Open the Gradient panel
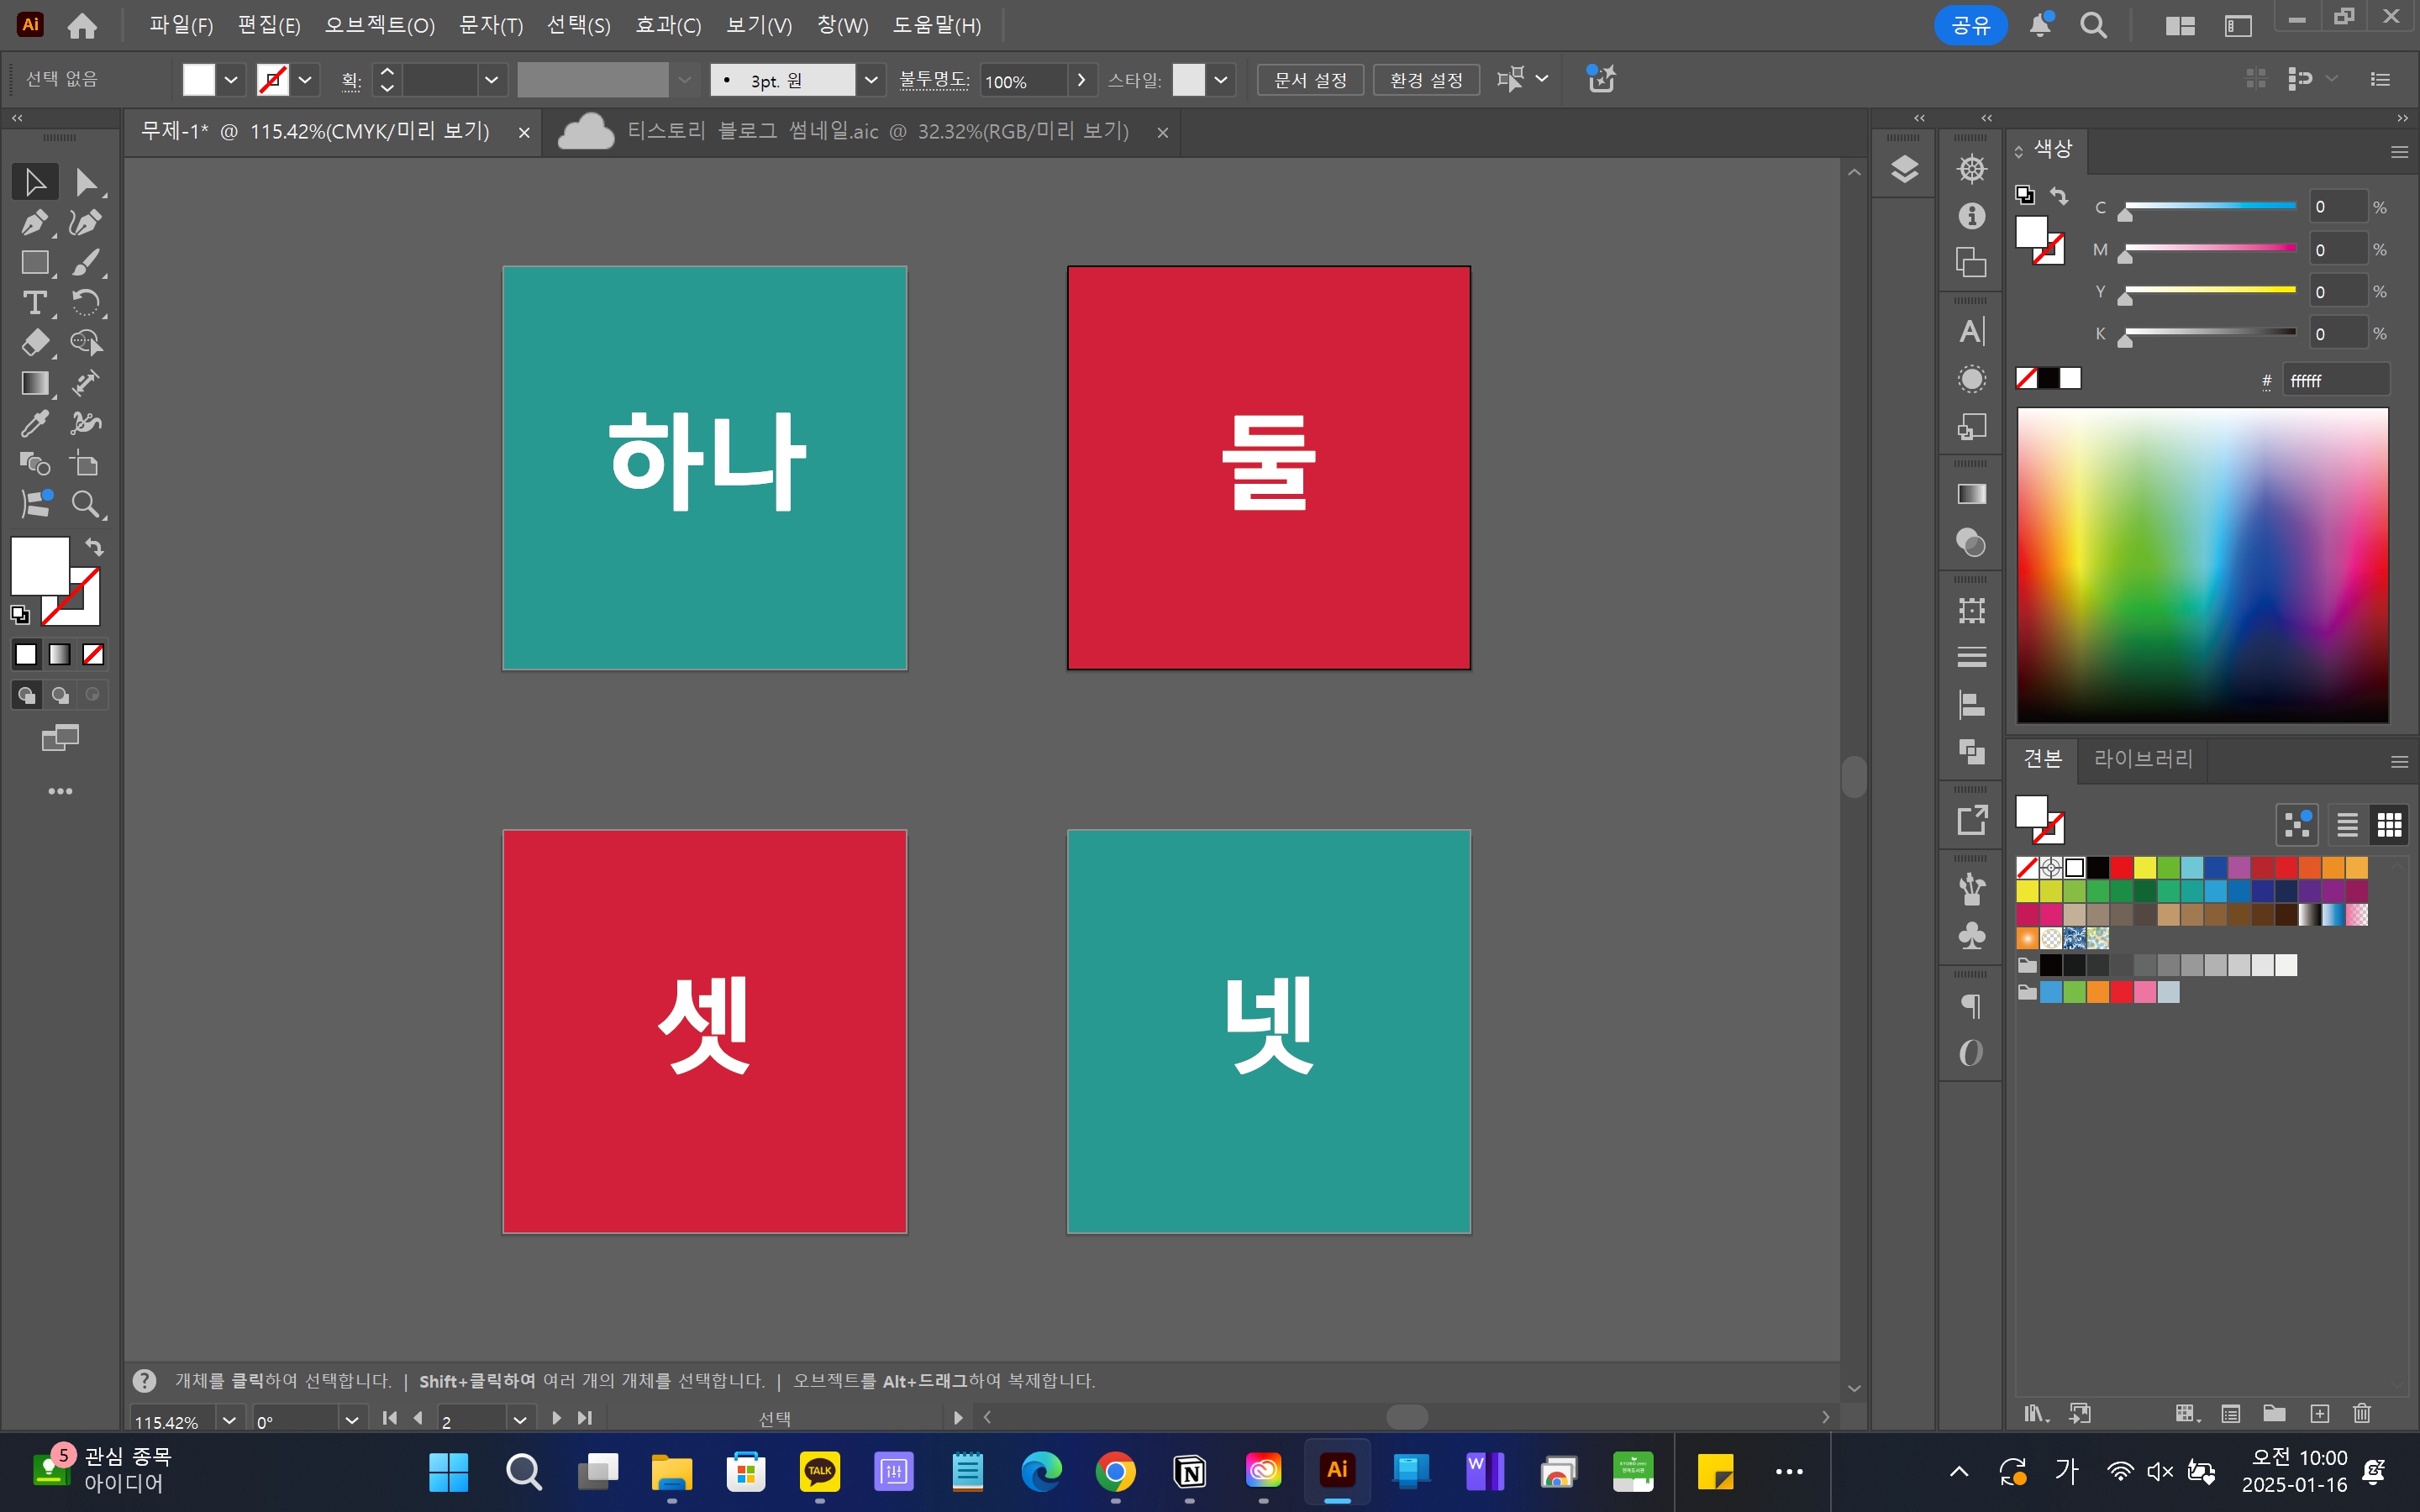Viewport: 2420px width, 1512px height. (1971, 492)
